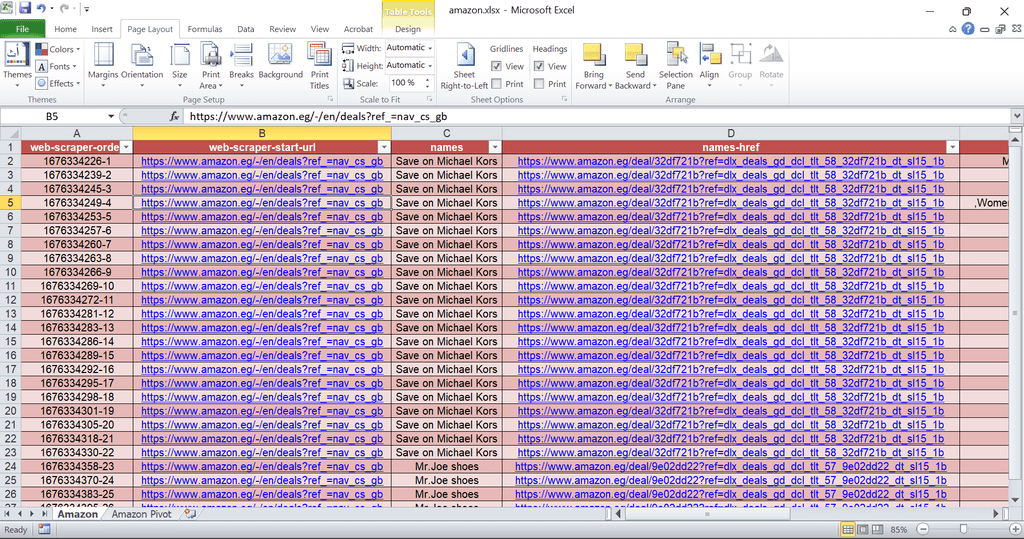1024x539 pixels.
Task: Click Send Backward
Action: coord(635,65)
